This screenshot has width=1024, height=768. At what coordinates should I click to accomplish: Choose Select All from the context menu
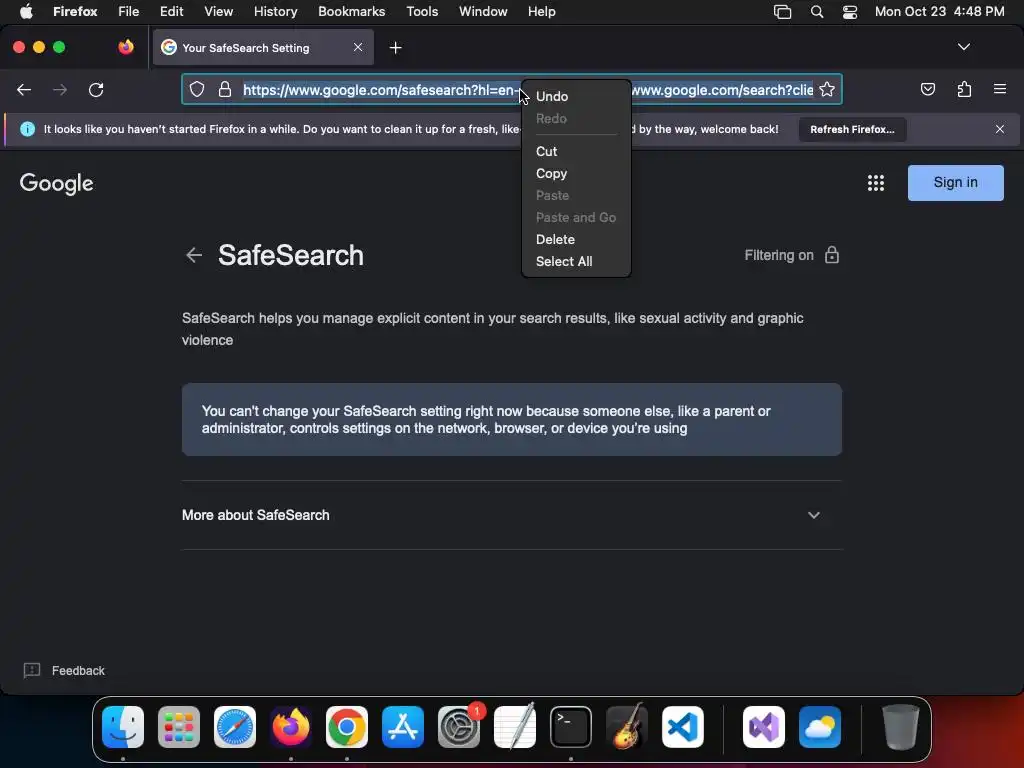click(x=576, y=261)
